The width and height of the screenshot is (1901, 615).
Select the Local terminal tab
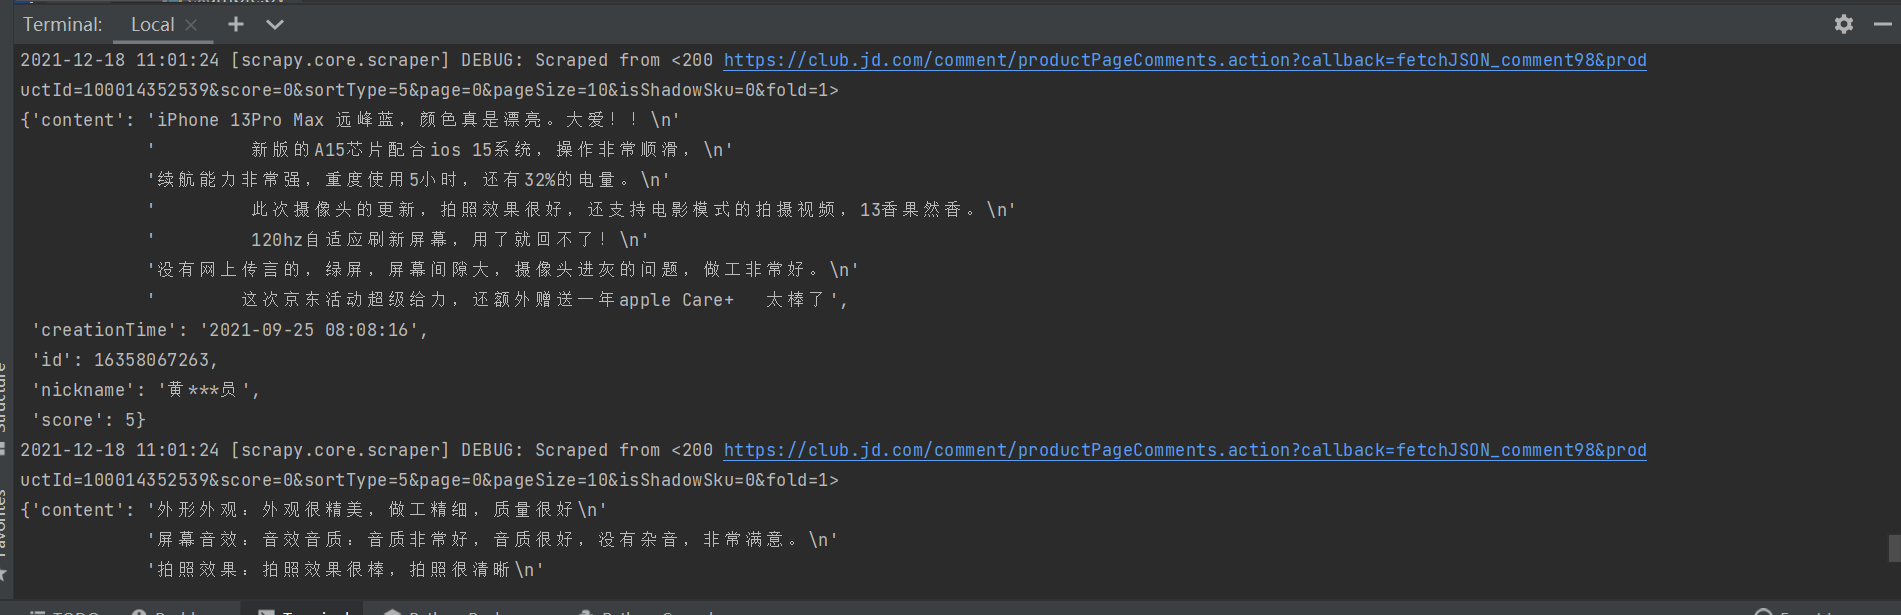[x=152, y=25]
